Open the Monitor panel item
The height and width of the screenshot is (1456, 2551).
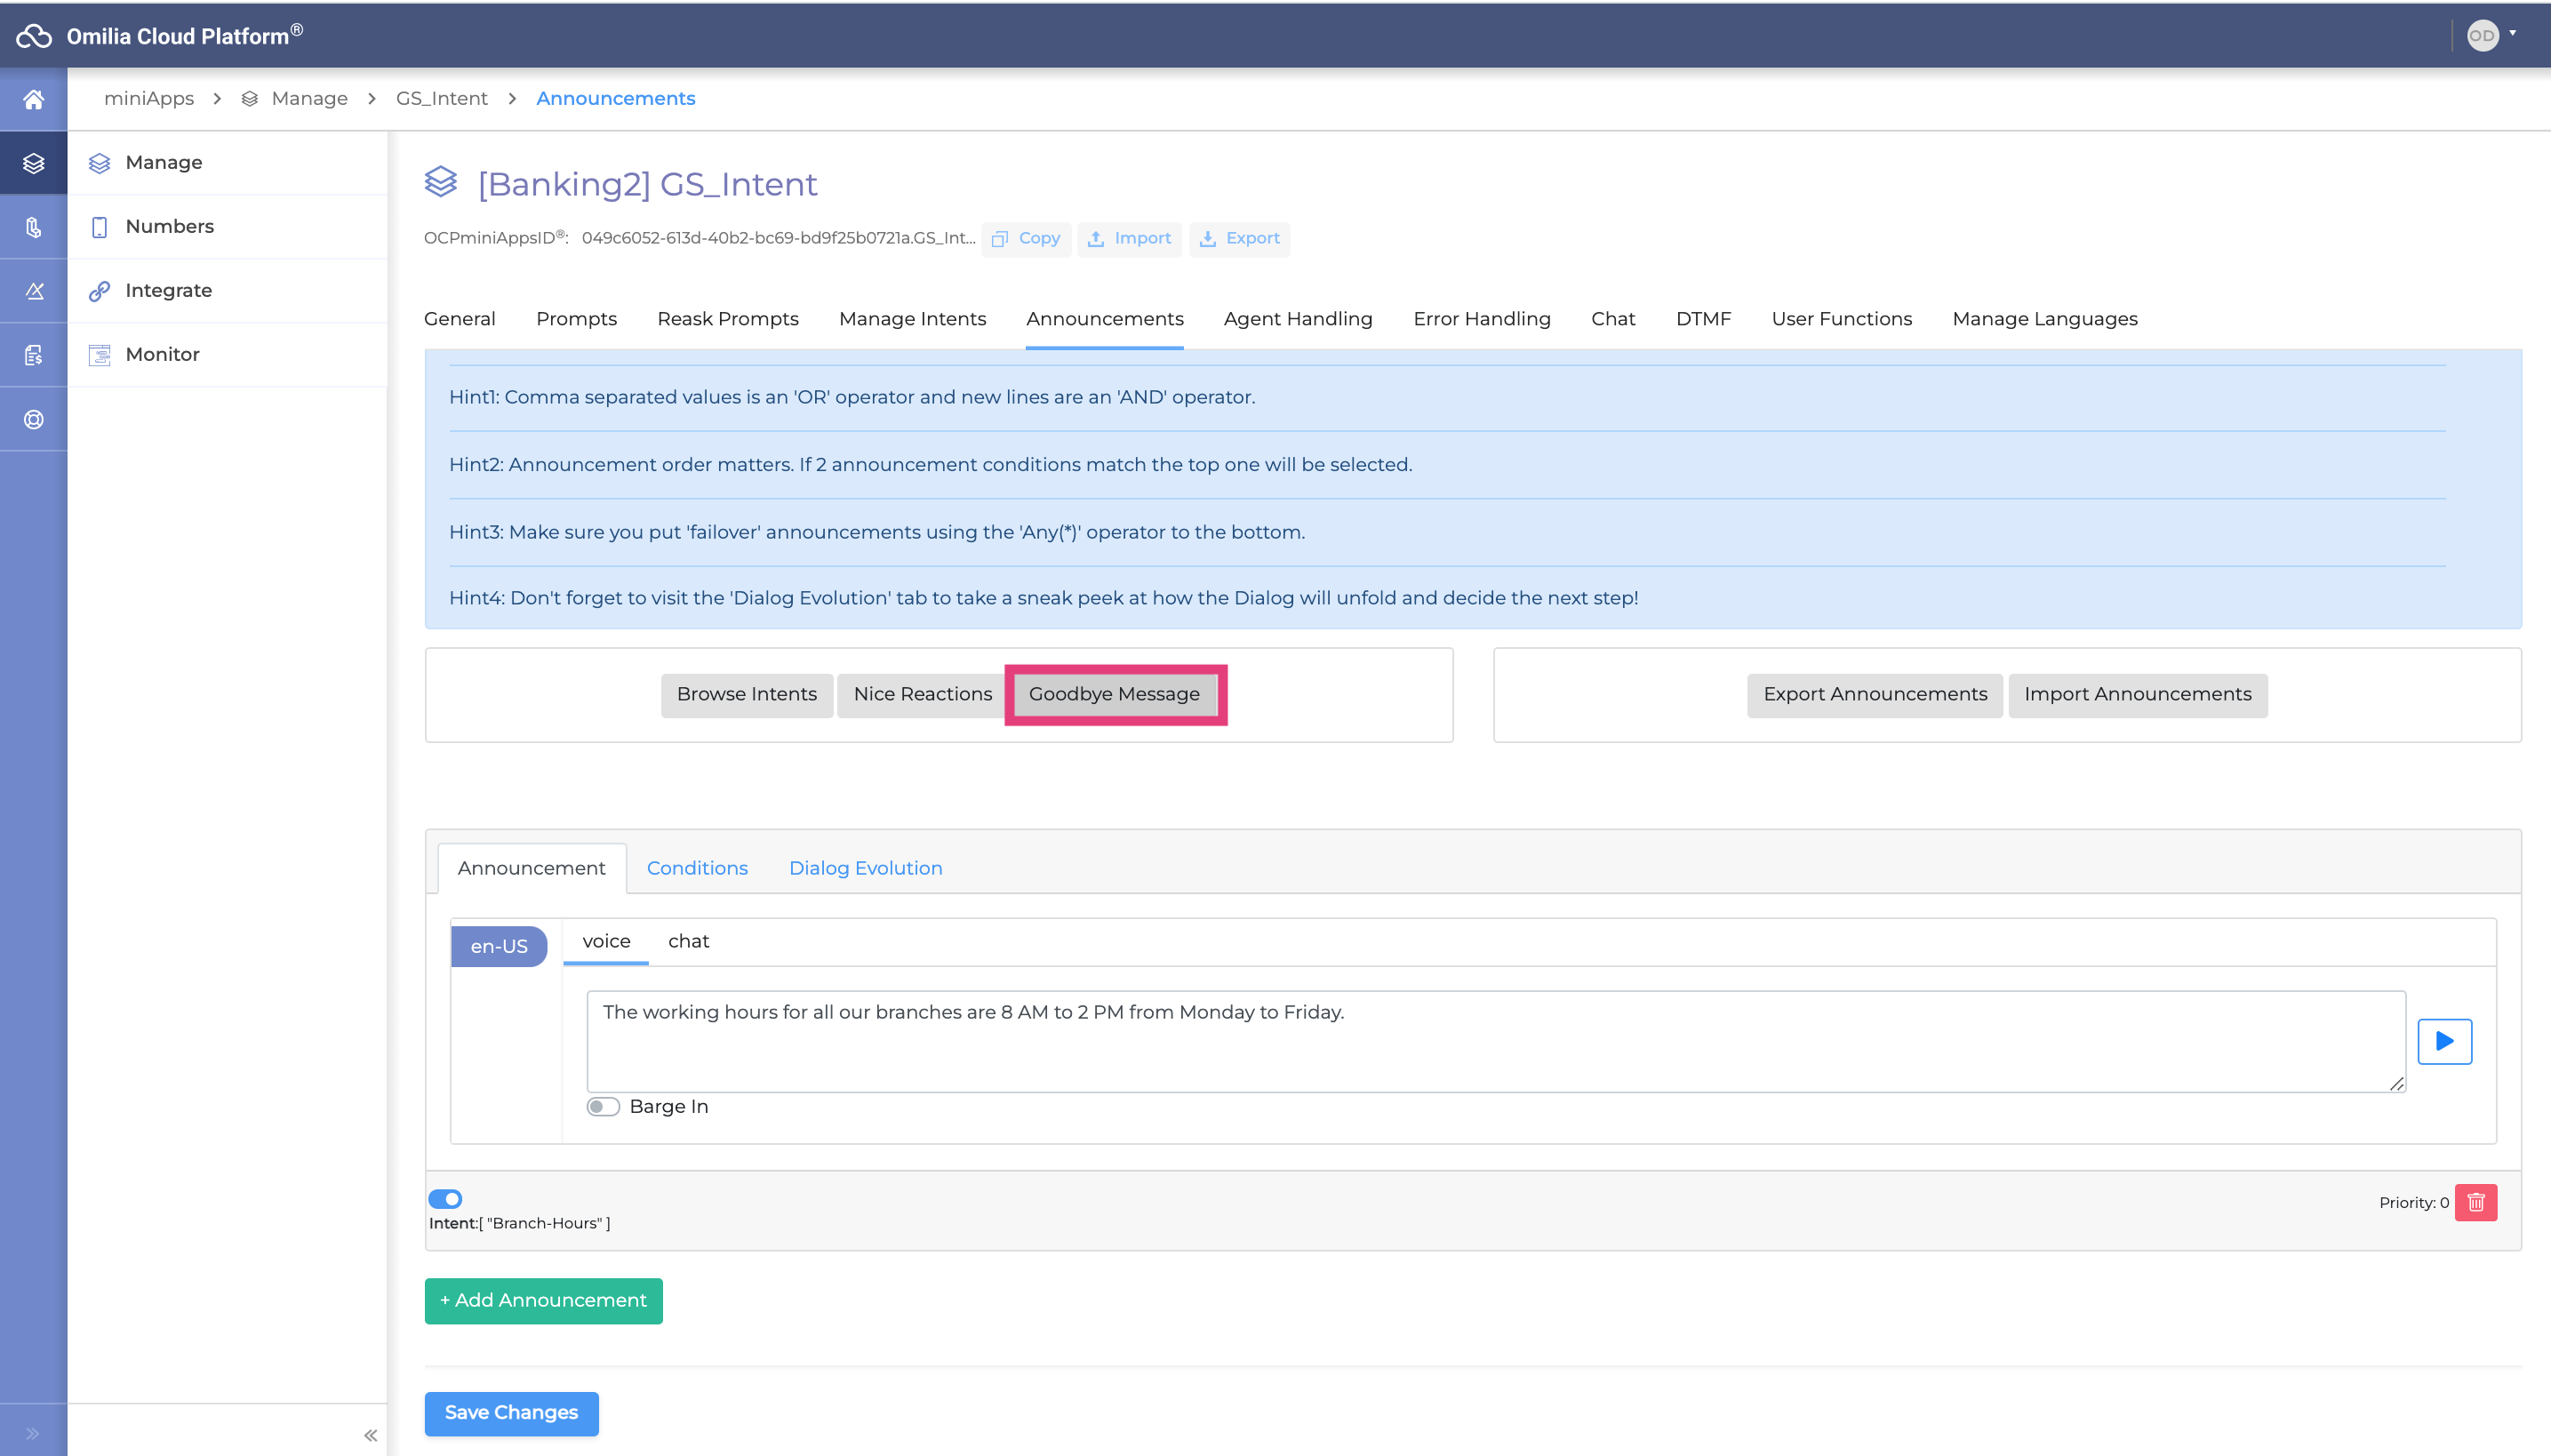[x=227, y=354]
